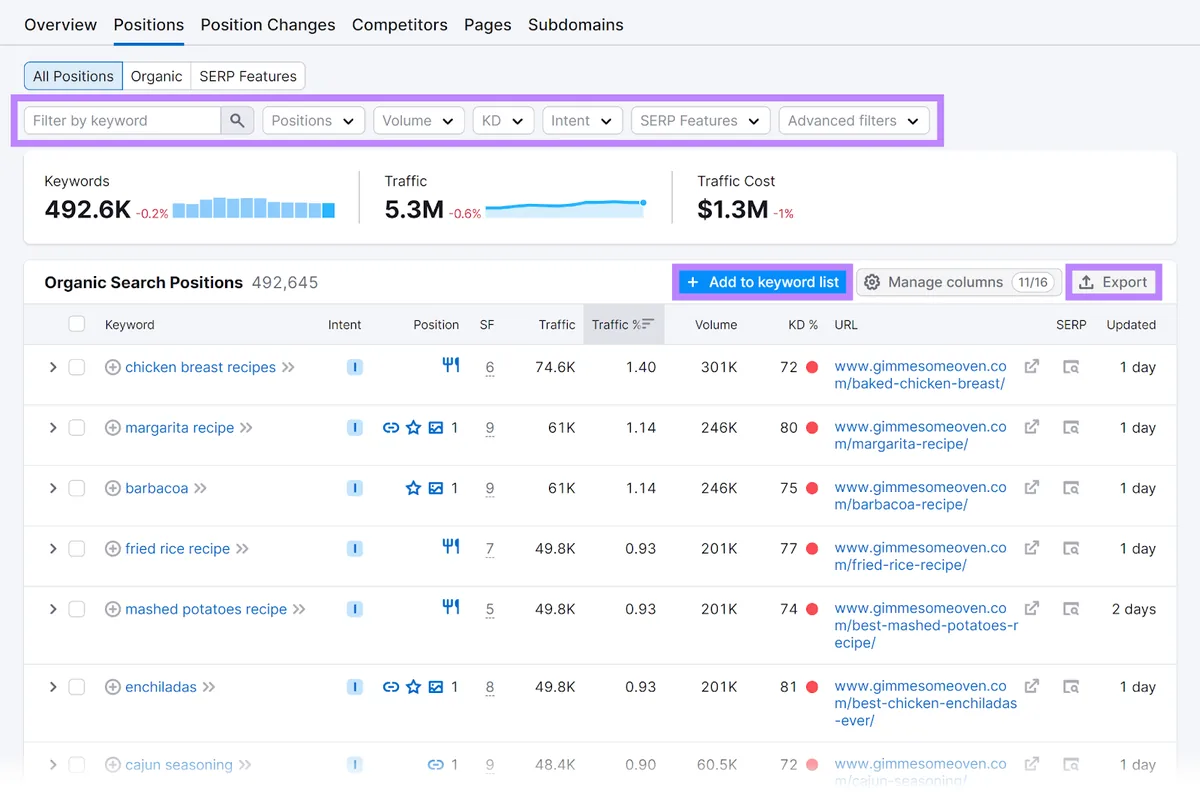Open external link for margarita-recipe URL
This screenshot has height=792, width=1200.
coord(1031,427)
